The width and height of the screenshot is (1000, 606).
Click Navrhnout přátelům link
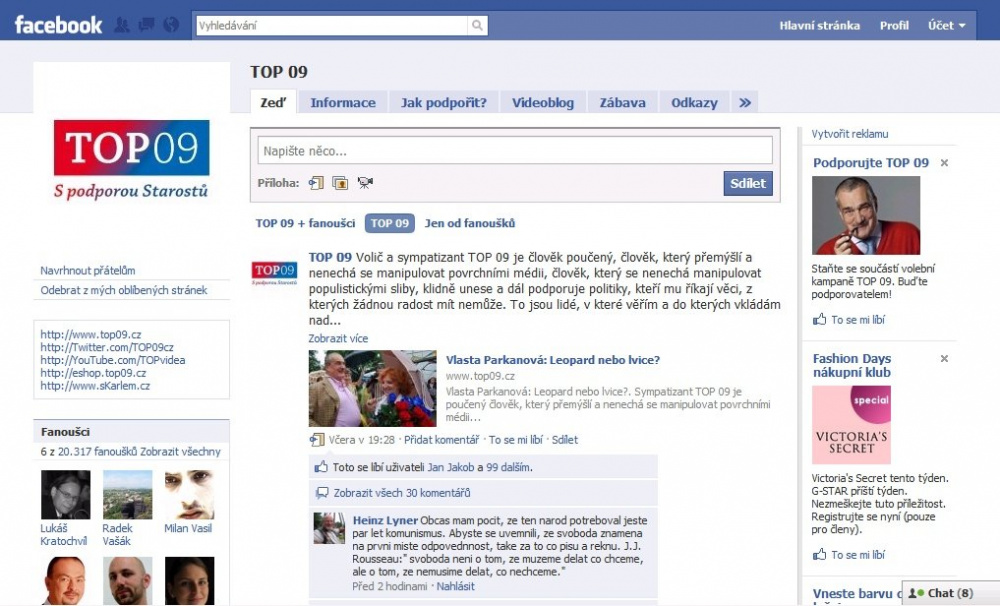[88, 270]
